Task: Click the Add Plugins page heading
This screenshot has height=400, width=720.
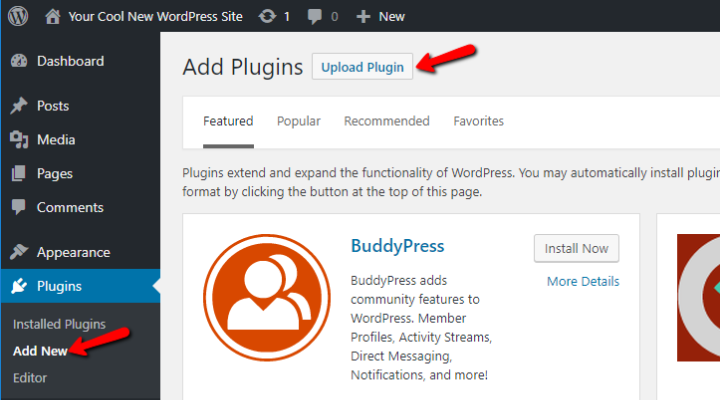Action: coord(242,67)
